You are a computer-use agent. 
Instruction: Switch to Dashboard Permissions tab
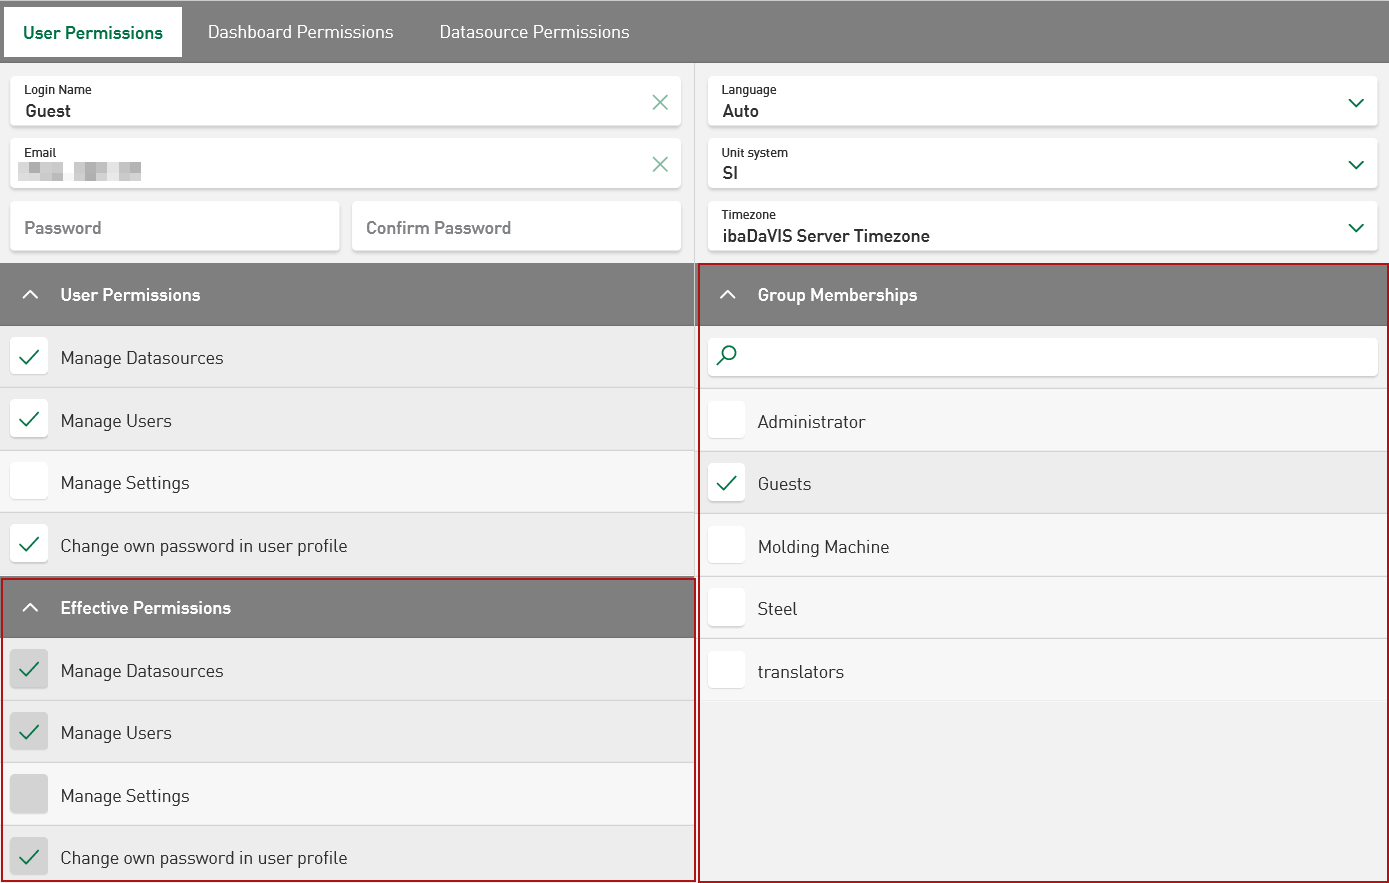click(x=300, y=32)
